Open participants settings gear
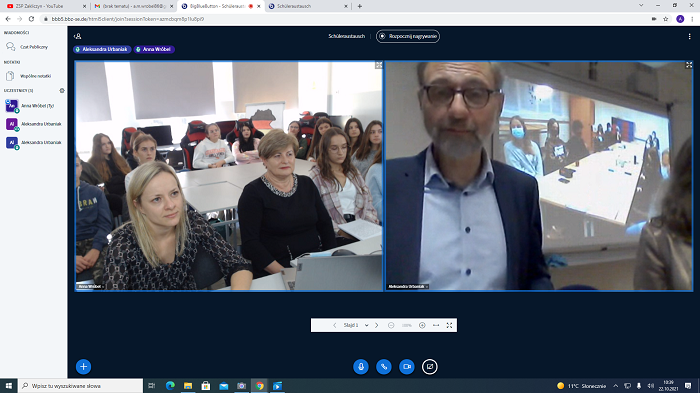 tap(62, 90)
